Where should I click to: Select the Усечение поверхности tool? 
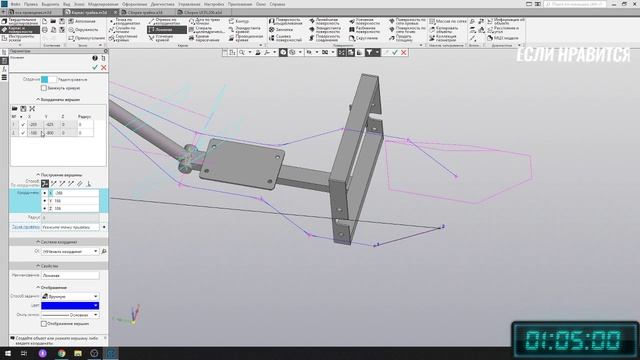(x=364, y=21)
